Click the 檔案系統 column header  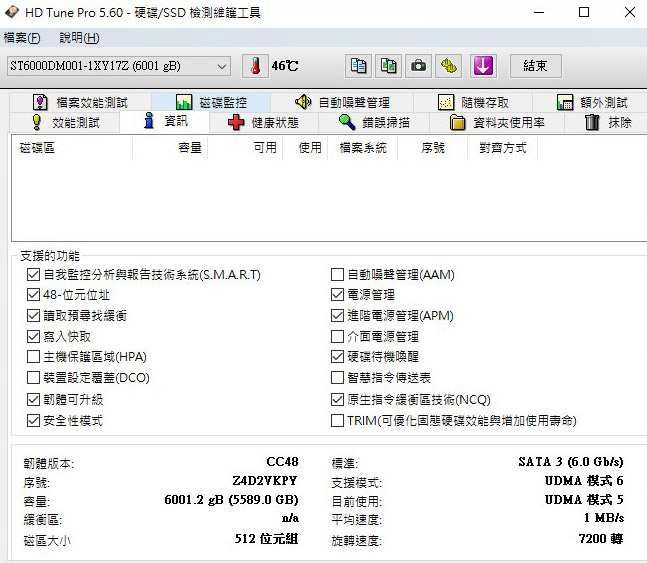tap(362, 148)
